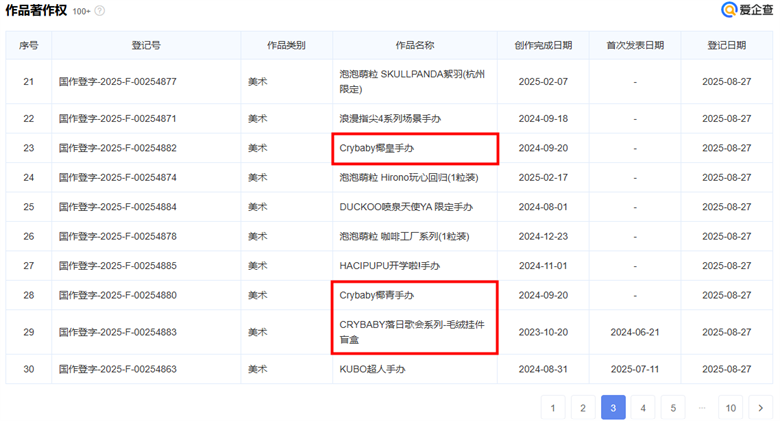The height and width of the screenshot is (421, 780).
Task: Click work name 浪漫指尖4系列场景手办
Action: pyautogui.click(x=390, y=118)
